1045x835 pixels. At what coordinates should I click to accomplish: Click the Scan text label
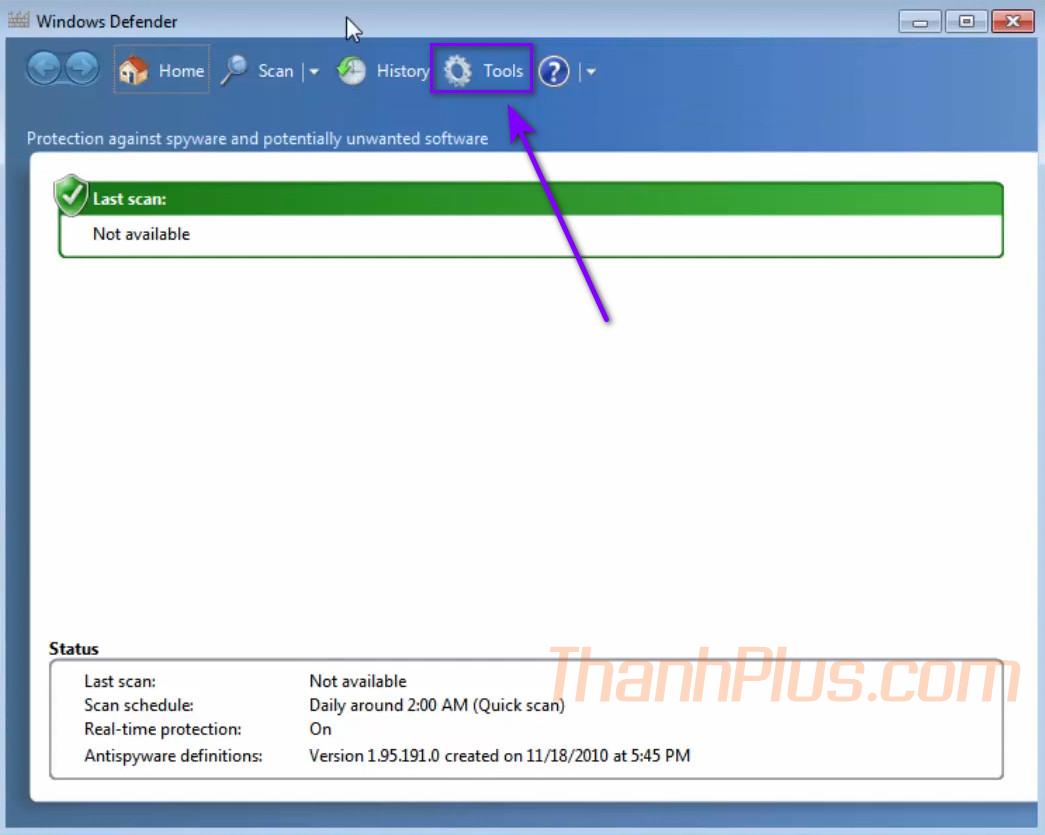pyautogui.click(x=275, y=71)
